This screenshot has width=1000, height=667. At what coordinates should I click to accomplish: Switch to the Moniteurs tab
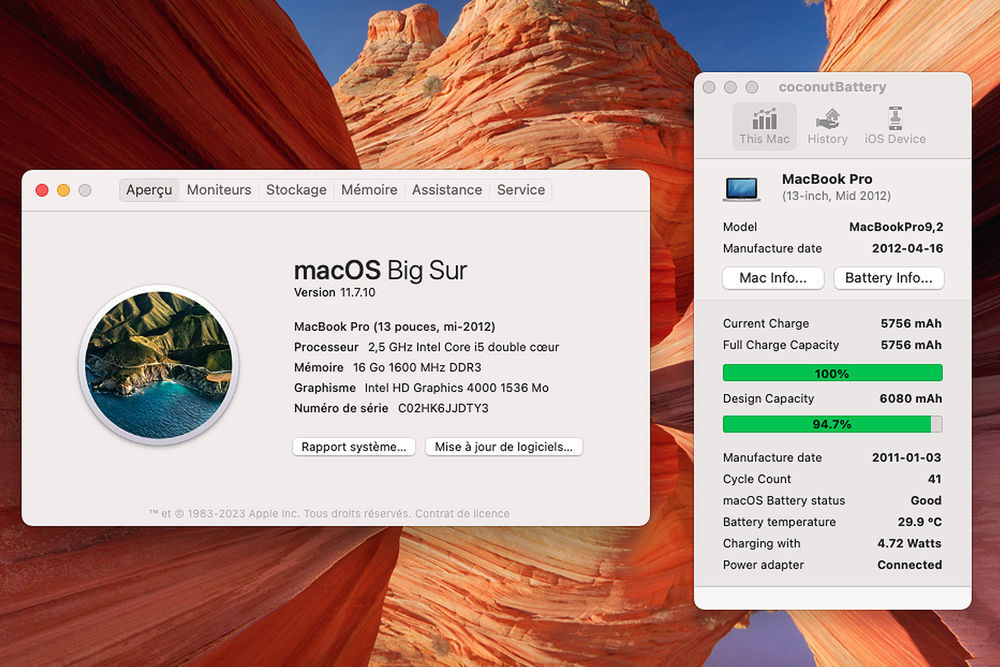[x=219, y=190]
